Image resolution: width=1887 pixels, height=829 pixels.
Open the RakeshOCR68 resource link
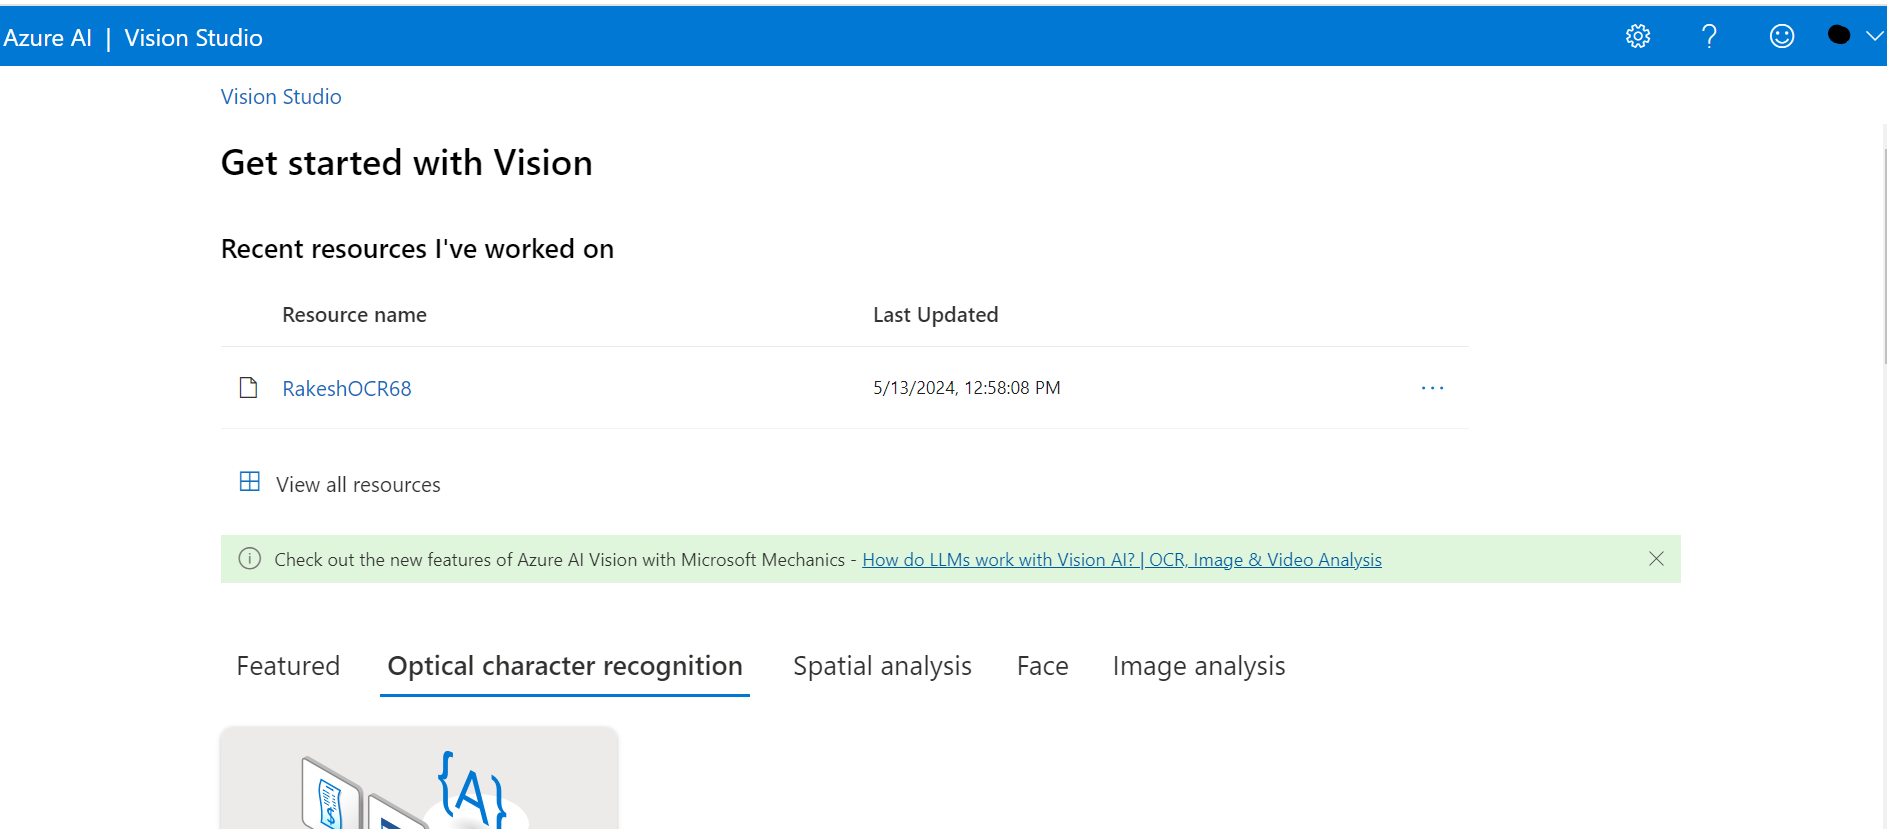347,389
